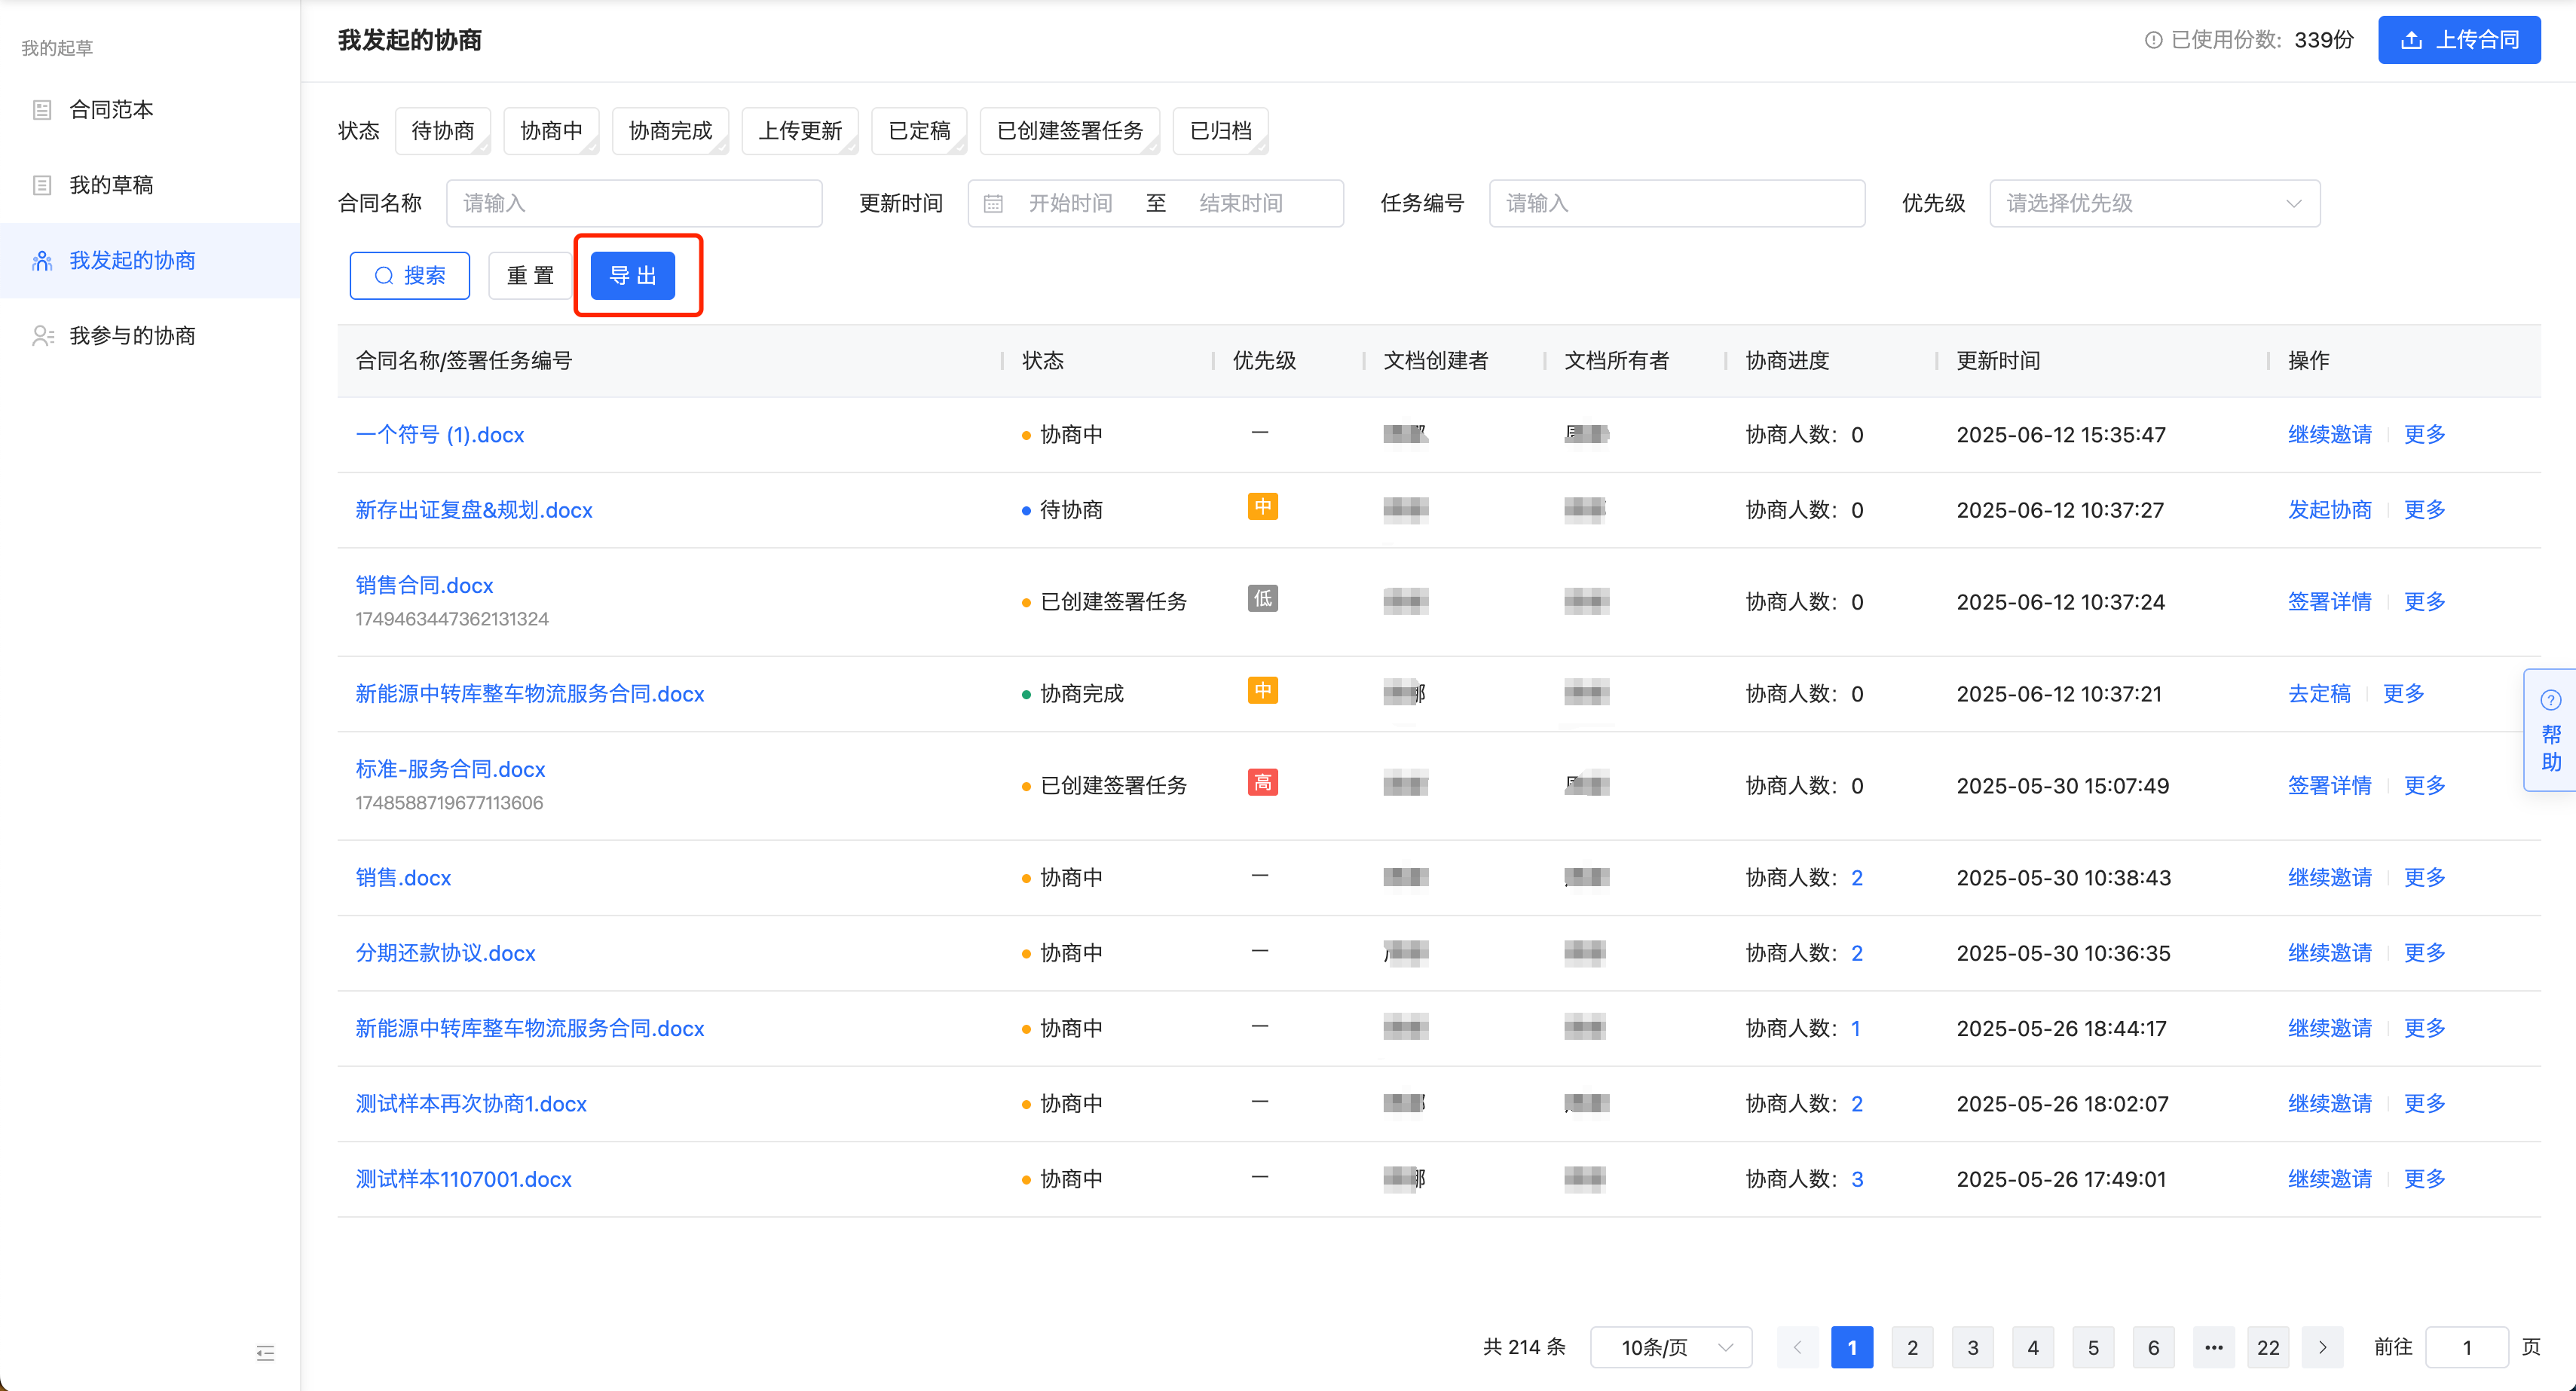Open 更多 menu for 标准-服务合同.docx
The height and width of the screenshot is (1391, 2576).
click(2424, 786)
